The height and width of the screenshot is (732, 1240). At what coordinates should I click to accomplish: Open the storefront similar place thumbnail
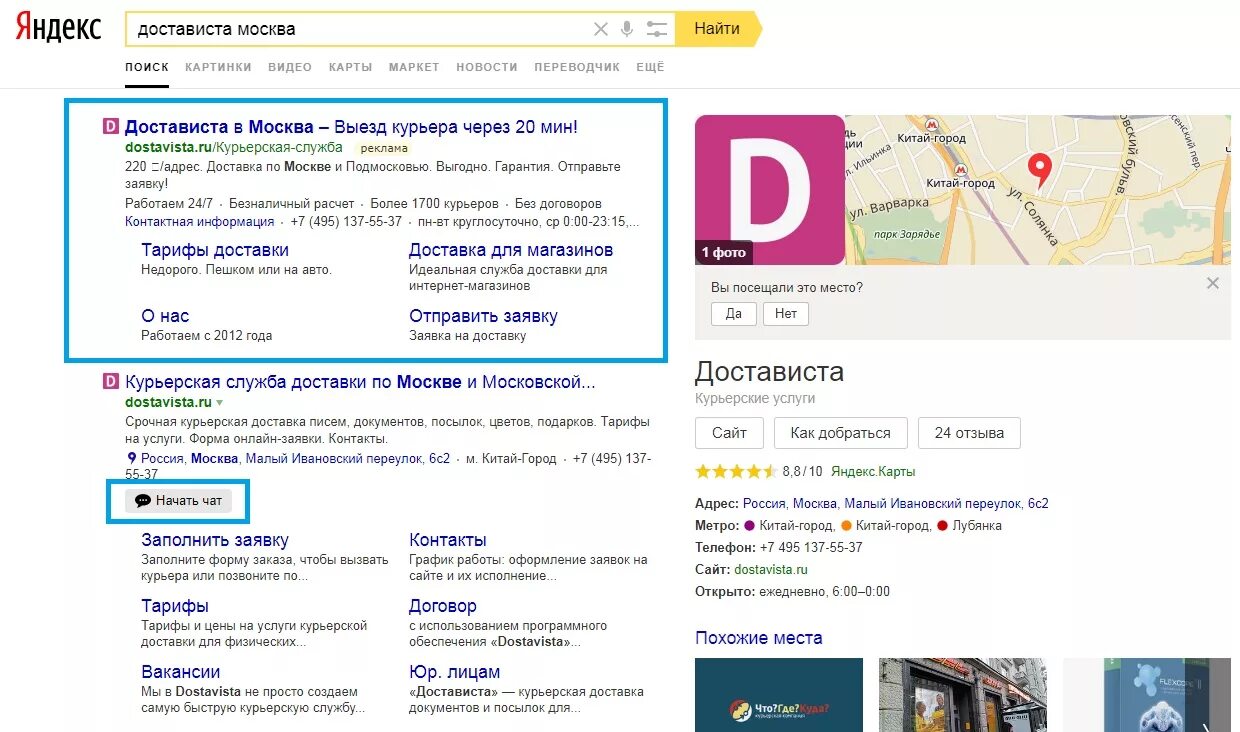click(963, 695)
